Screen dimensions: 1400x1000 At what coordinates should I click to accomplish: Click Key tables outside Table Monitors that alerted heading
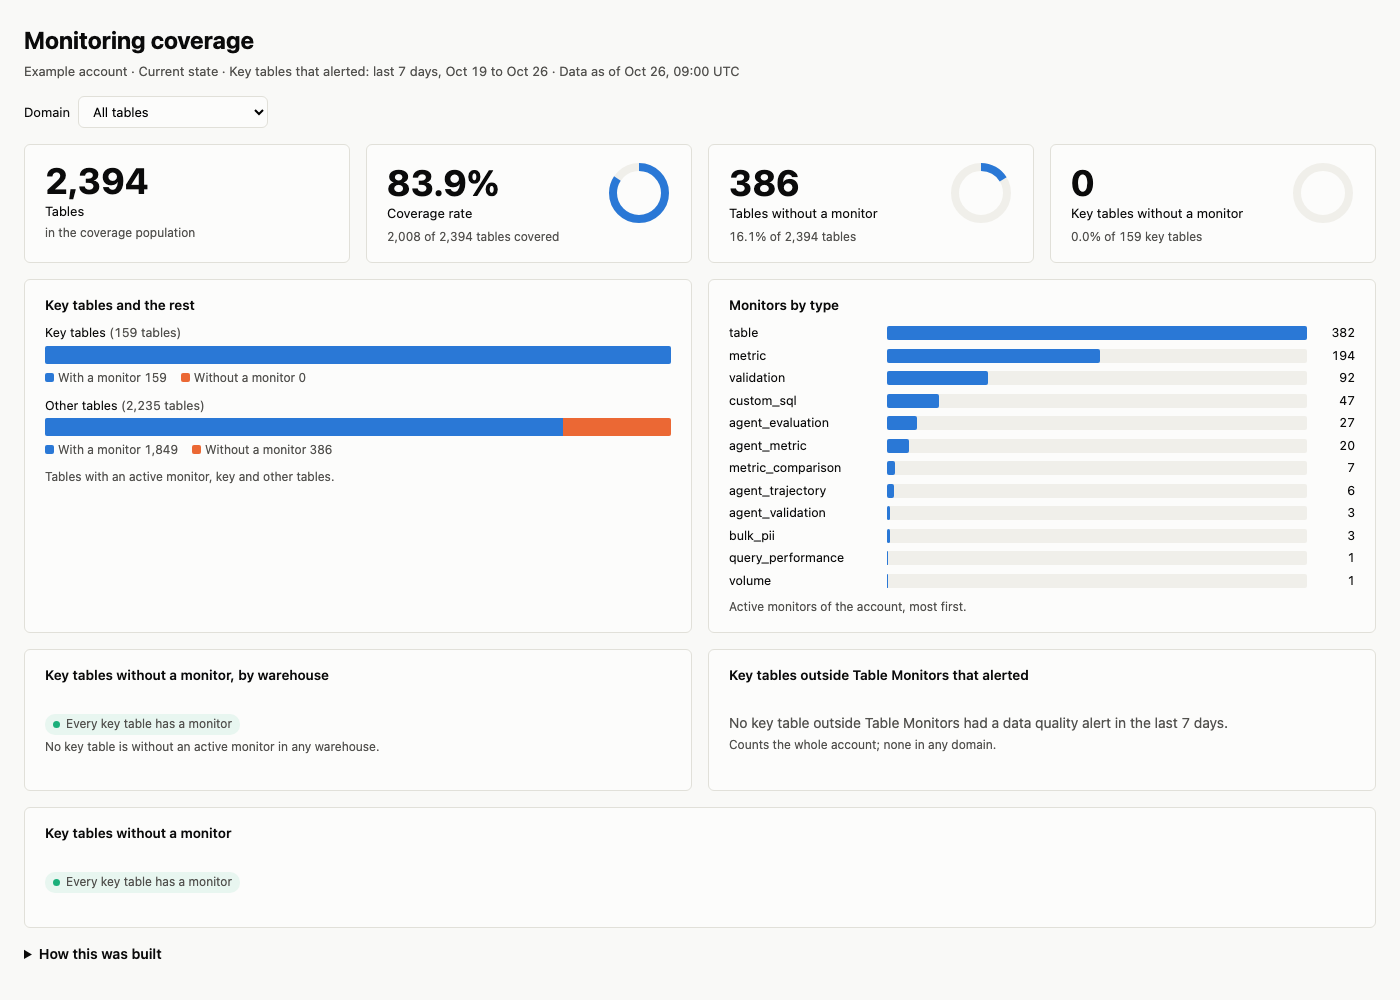879,676
